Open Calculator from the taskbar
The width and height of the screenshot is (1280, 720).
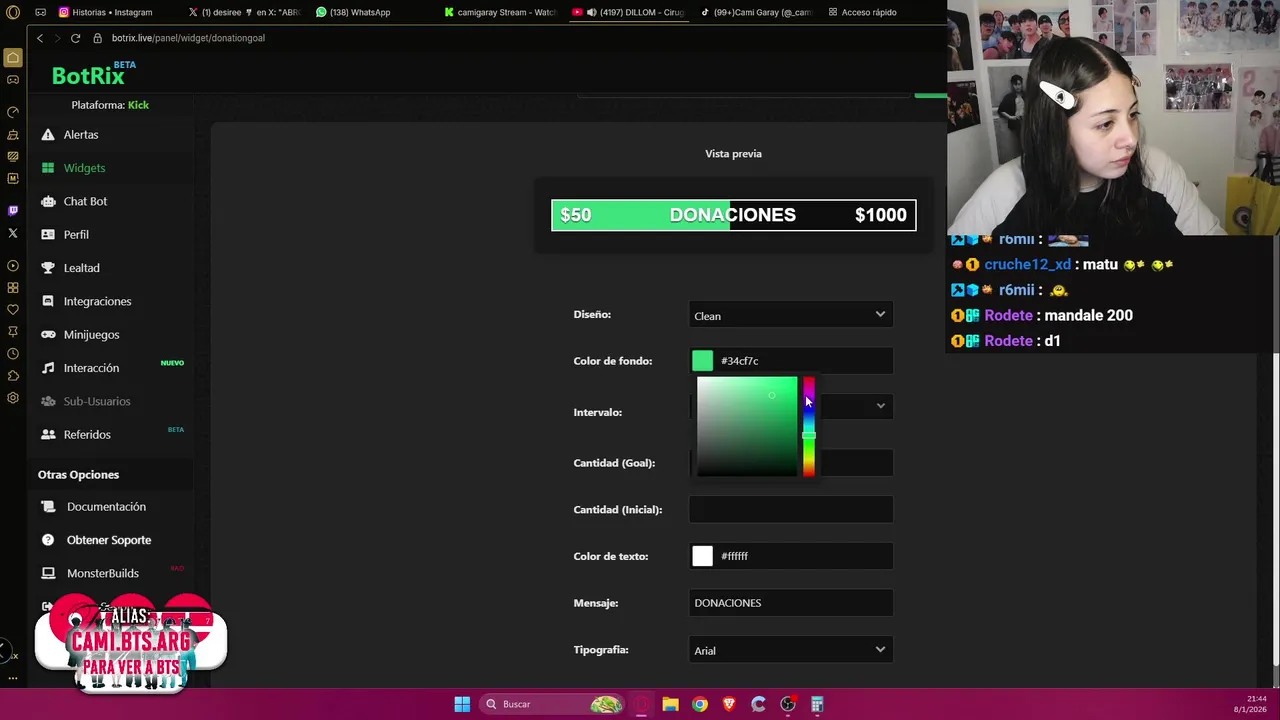pyautogui.click(x=817, y=704)
